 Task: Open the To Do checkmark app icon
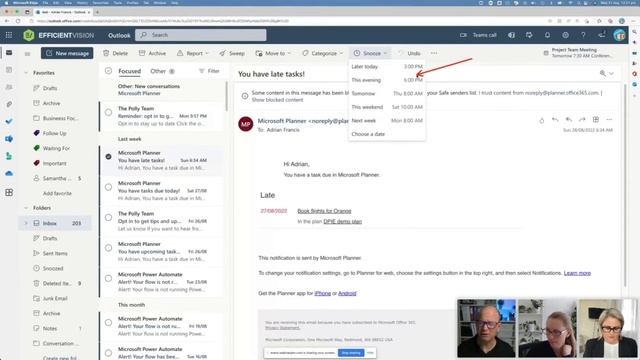coord(9,121)
